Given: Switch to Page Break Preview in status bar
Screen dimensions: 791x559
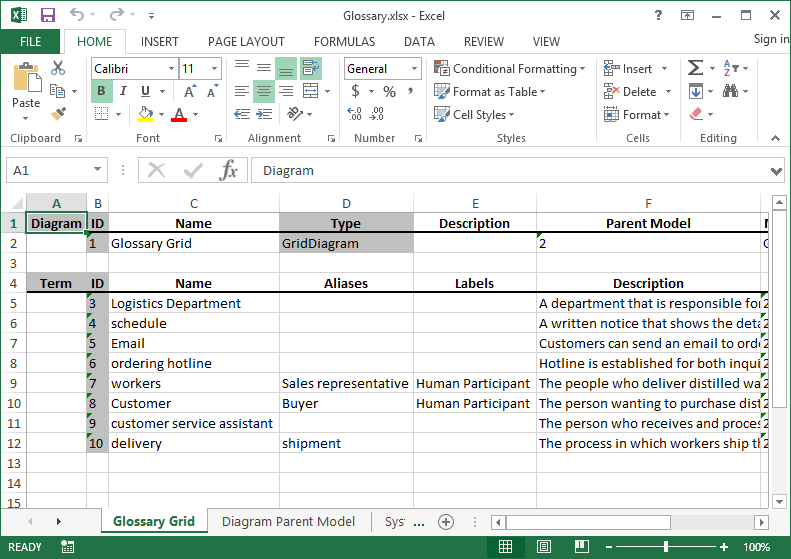Looking at the screenshot, I should (582, 547).
